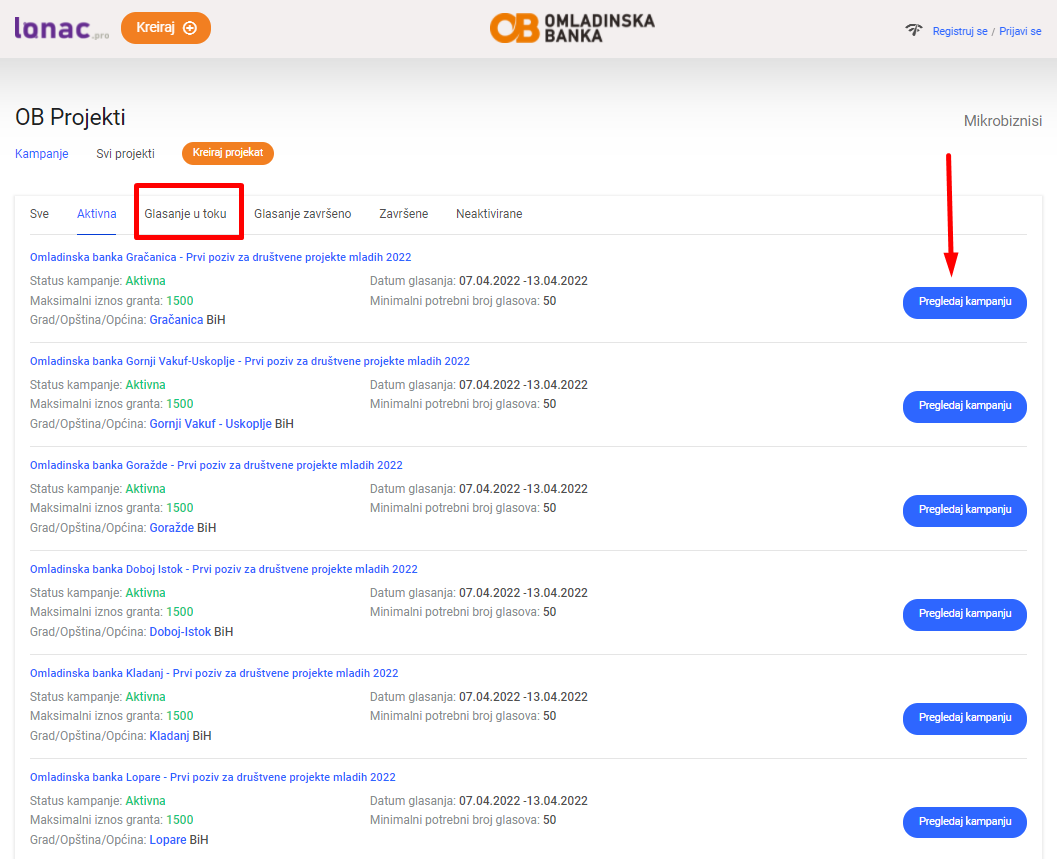Screen dimensions: 1057x859
Task: Click Pregledaj kampanju for Doboj Istok
Action: point(964,614)
